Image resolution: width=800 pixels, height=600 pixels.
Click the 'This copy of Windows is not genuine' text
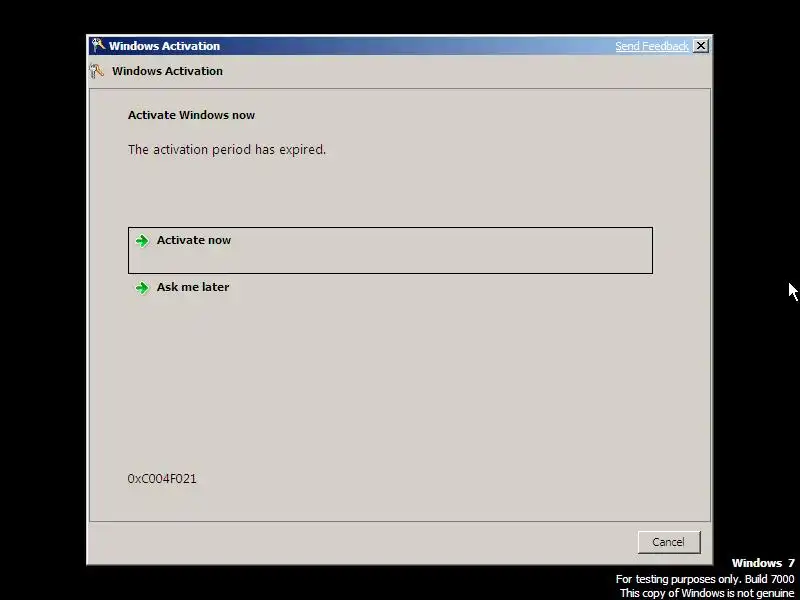point(707,593)
